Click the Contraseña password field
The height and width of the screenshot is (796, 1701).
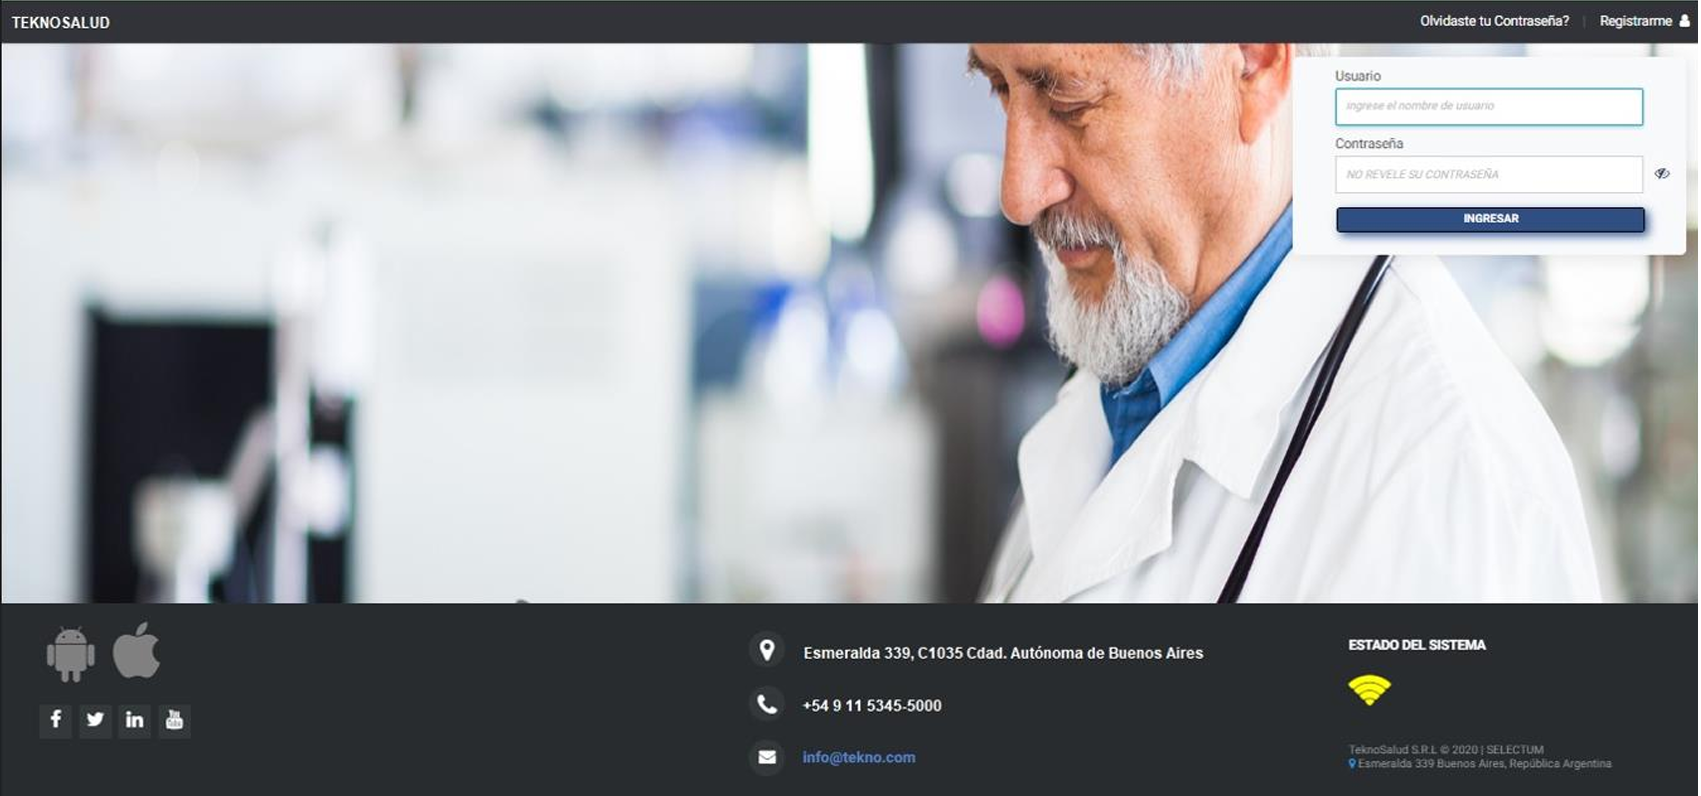point(1488,175)
